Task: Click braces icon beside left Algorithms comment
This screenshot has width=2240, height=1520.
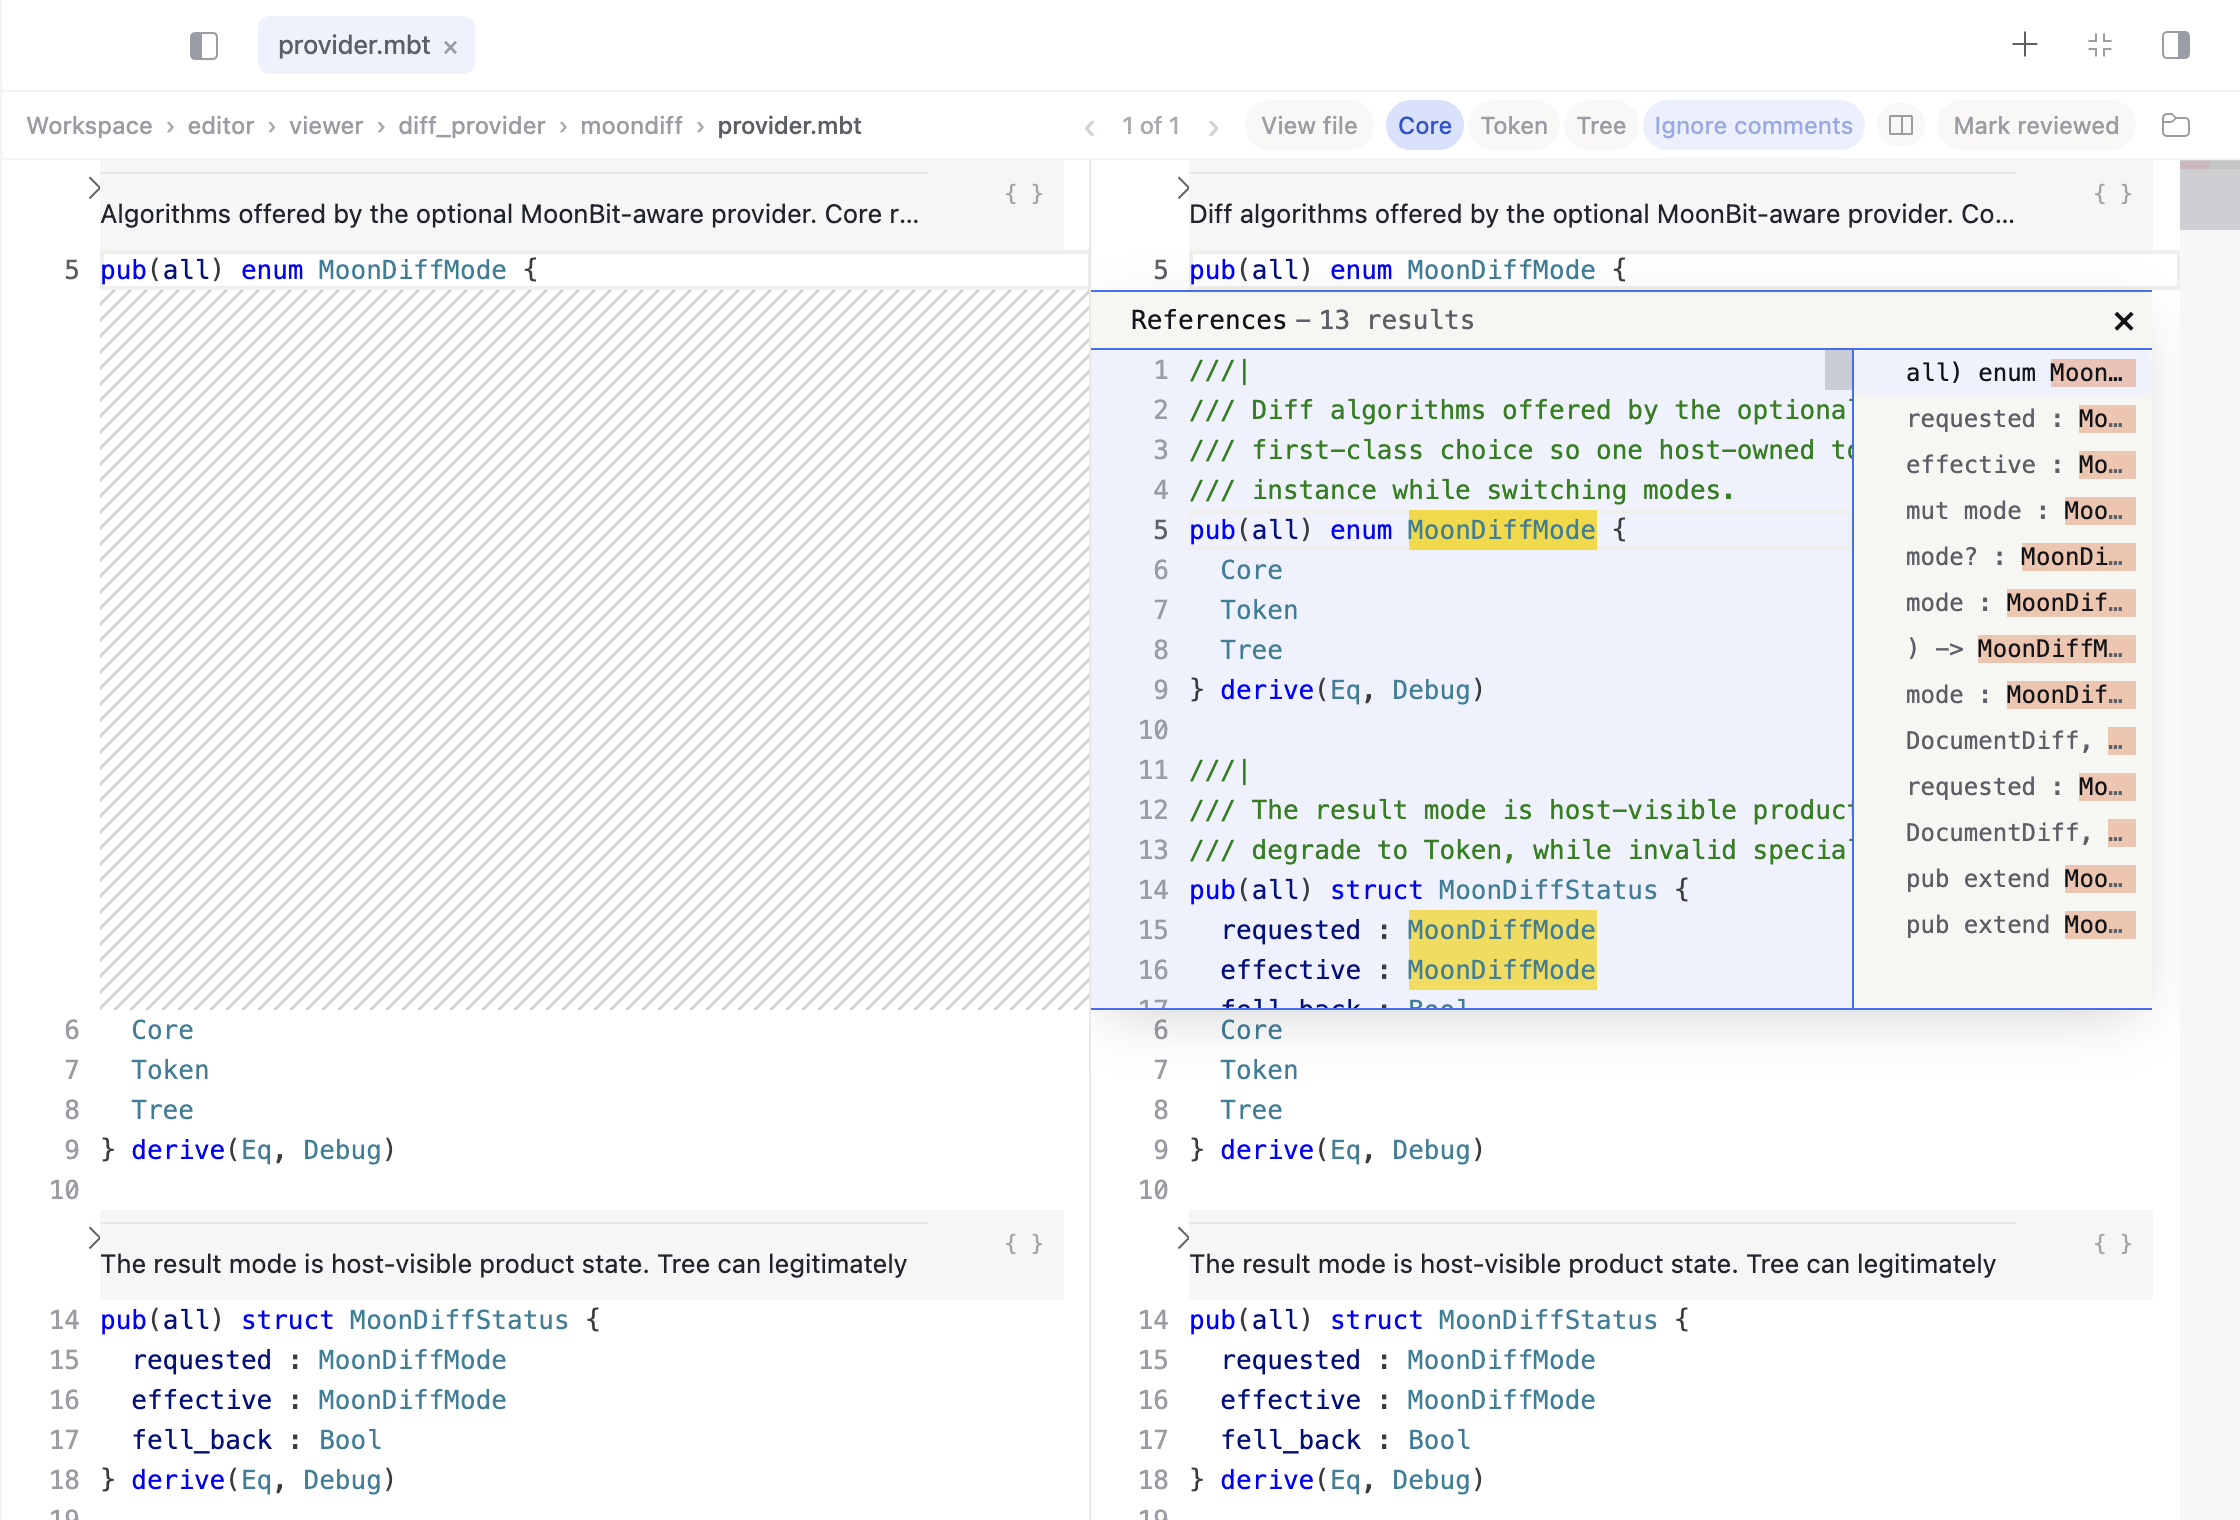Action: (1024, 194)
